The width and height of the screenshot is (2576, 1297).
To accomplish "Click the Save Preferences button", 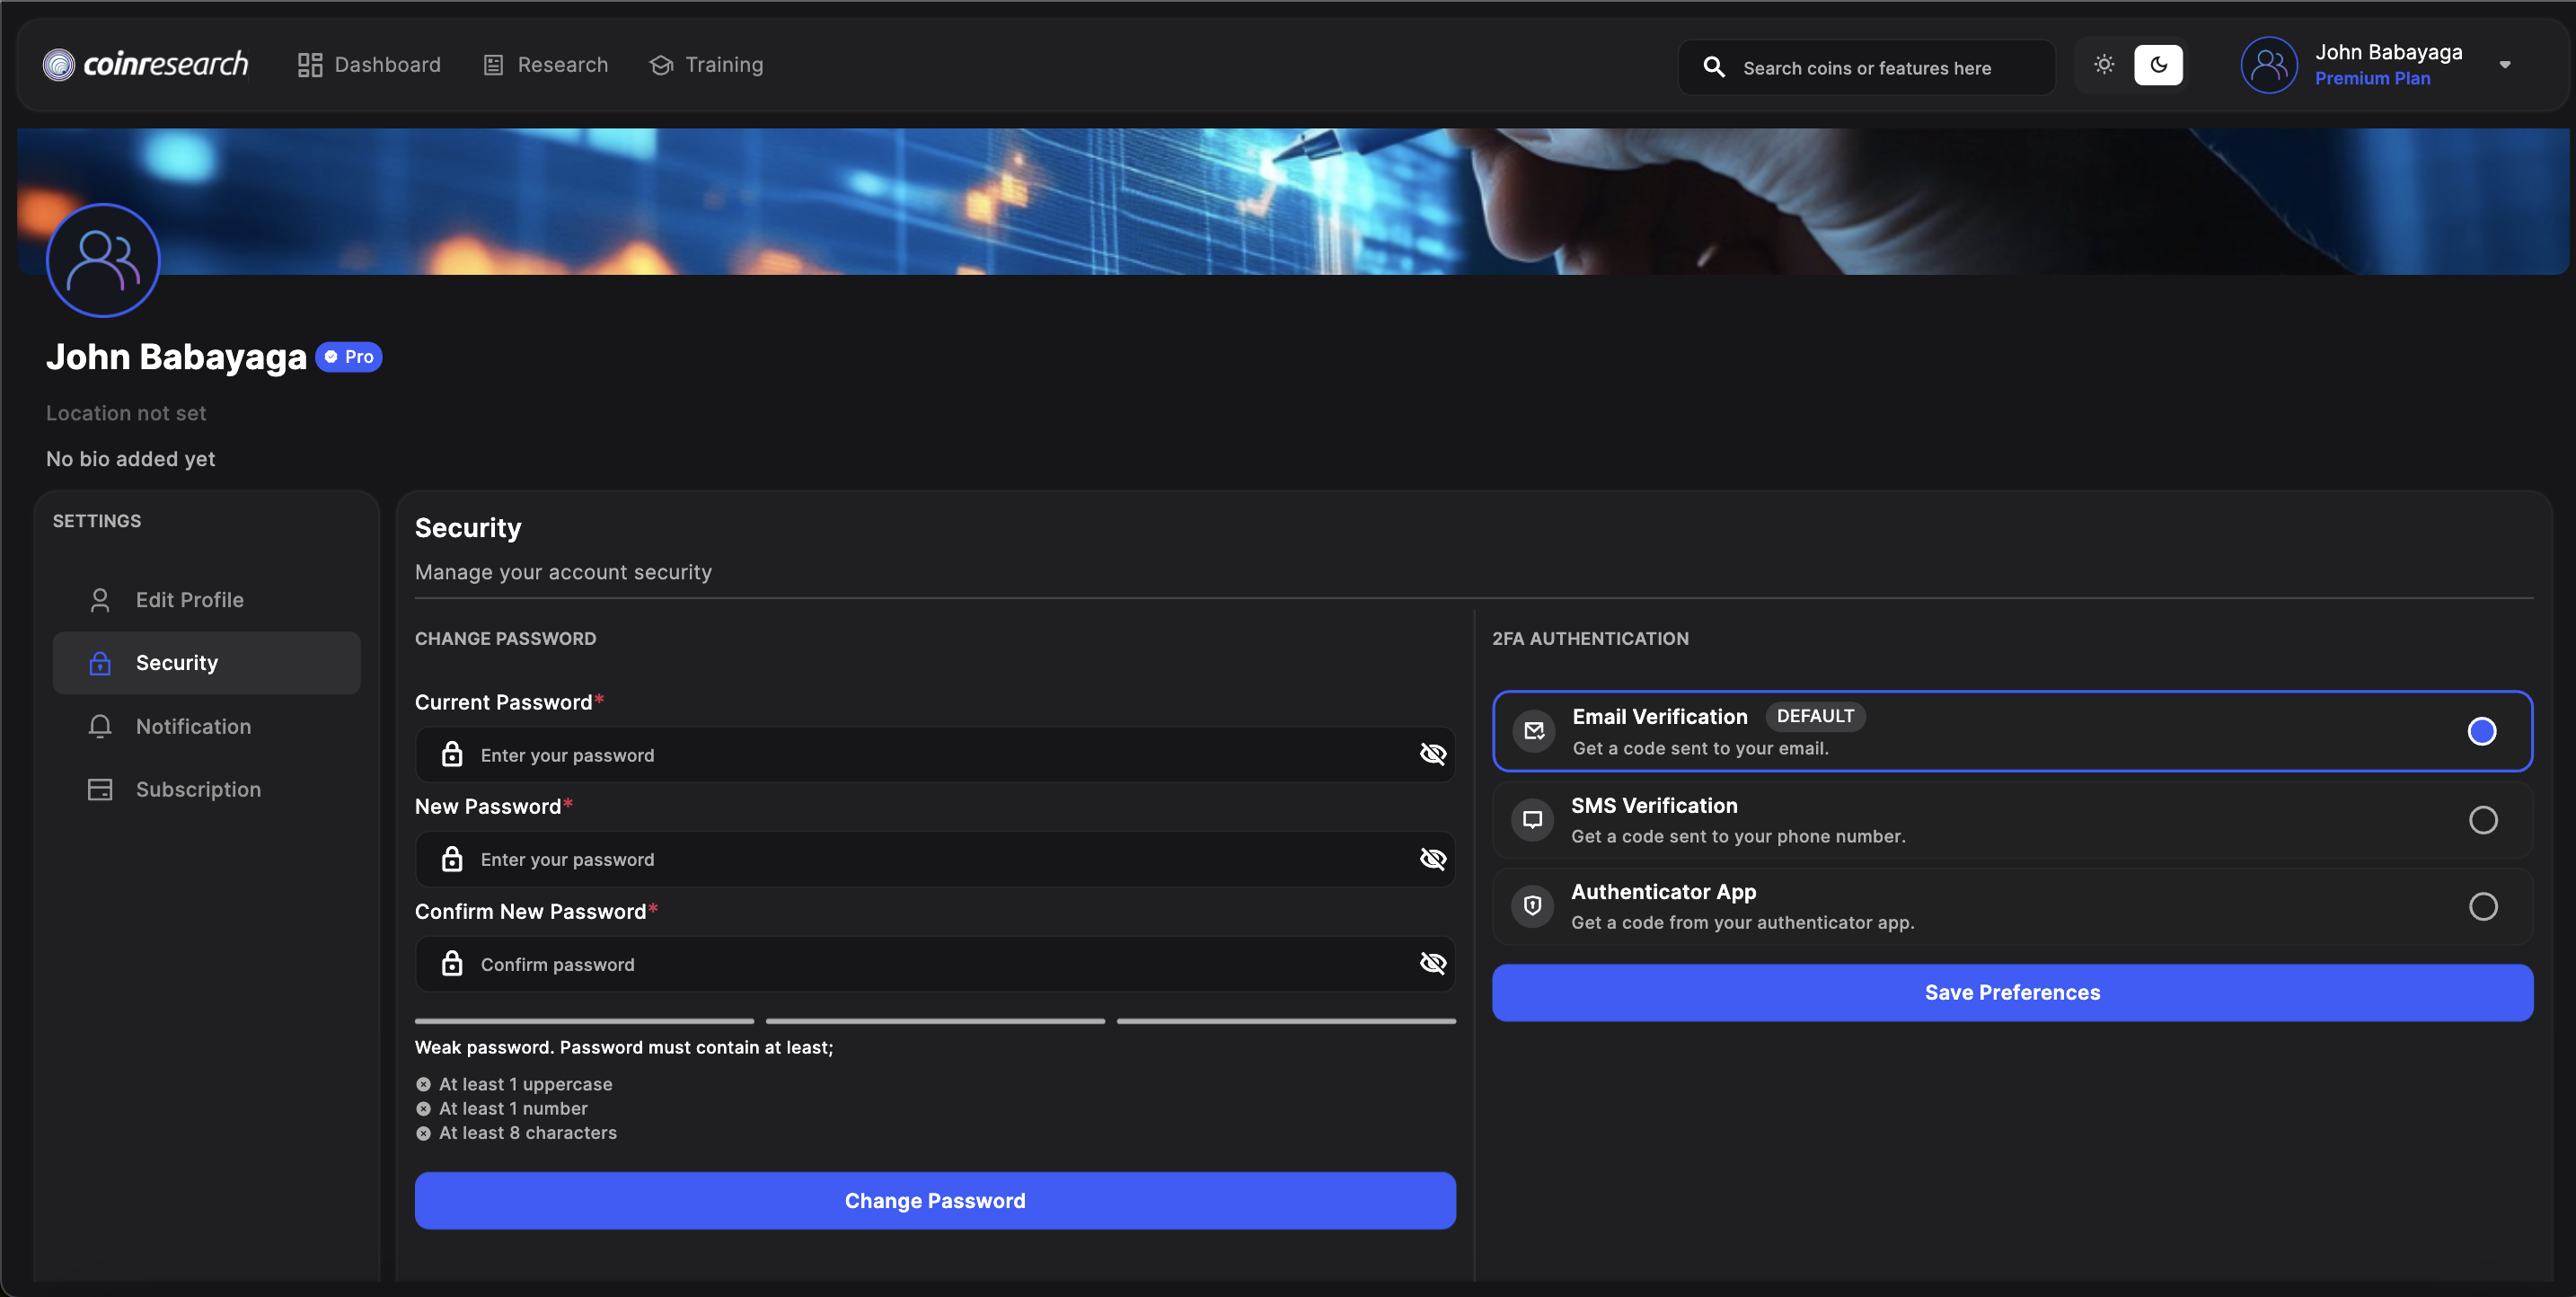I will click(2012, 992).
